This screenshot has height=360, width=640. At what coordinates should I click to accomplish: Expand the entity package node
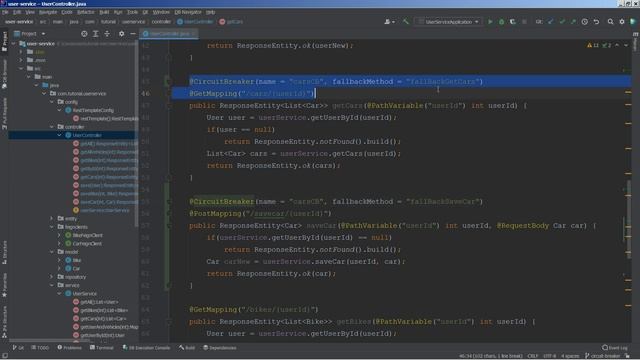[52, 218]
